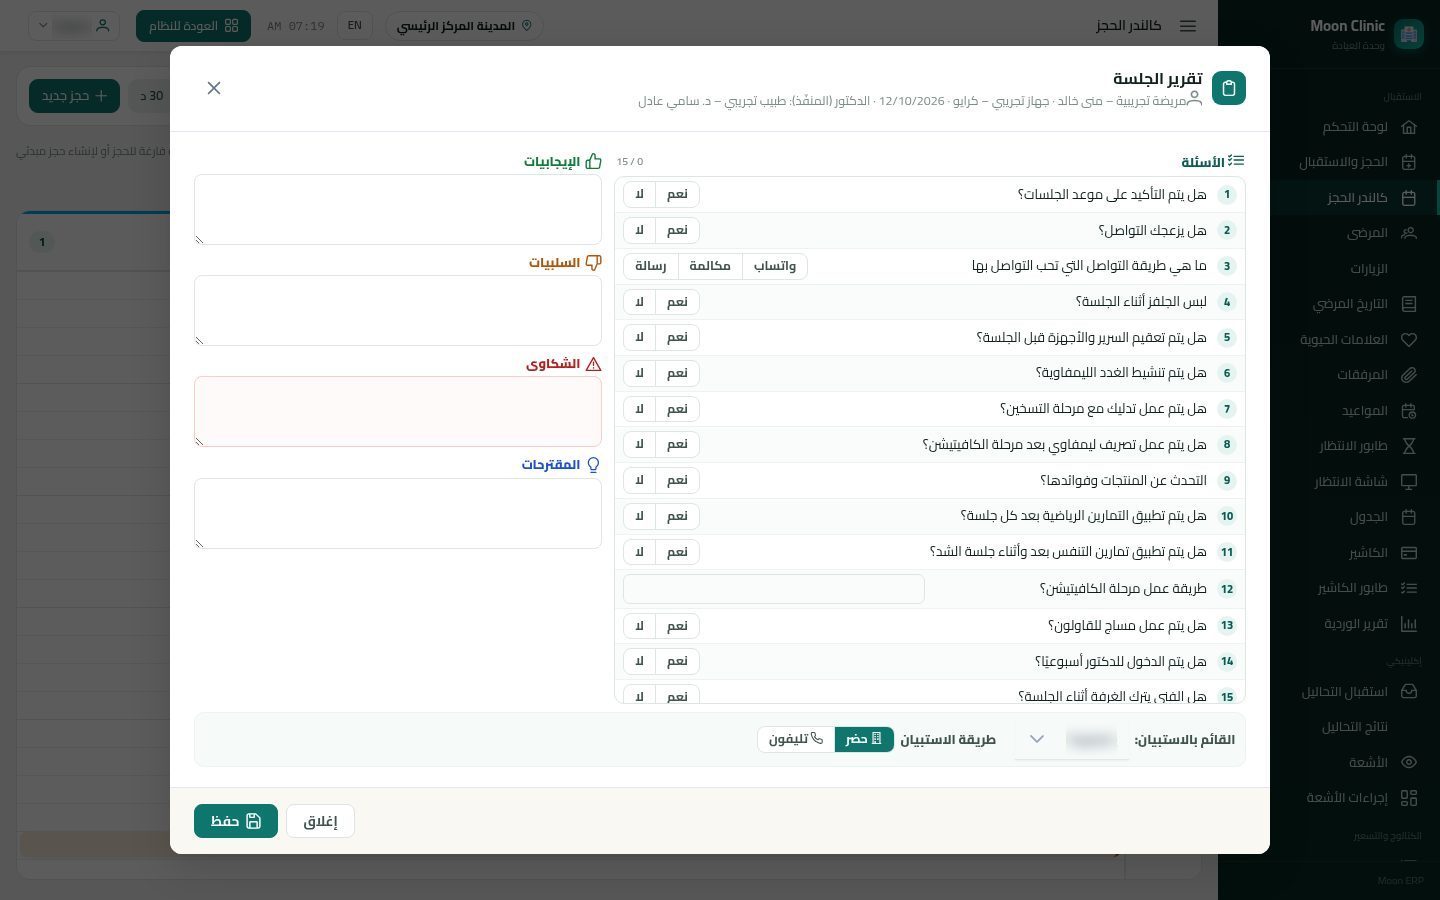Click the warning triangle الشكاوى icon

(x=593, y=364)
